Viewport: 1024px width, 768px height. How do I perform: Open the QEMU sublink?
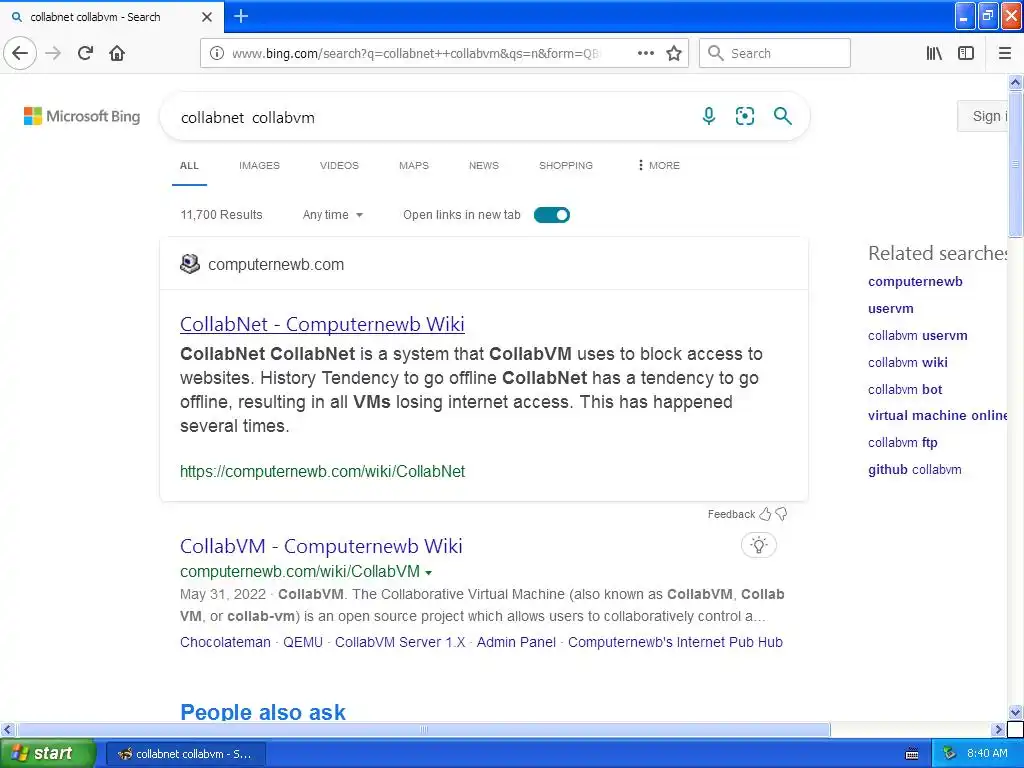pos(302,642)
